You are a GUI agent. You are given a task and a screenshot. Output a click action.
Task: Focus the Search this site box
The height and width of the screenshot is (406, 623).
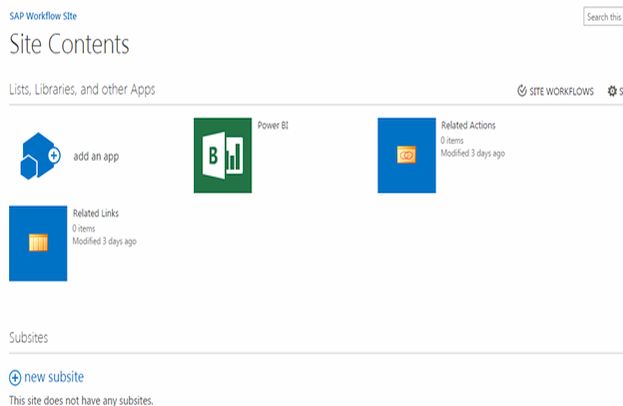click(x=603, y=17)
